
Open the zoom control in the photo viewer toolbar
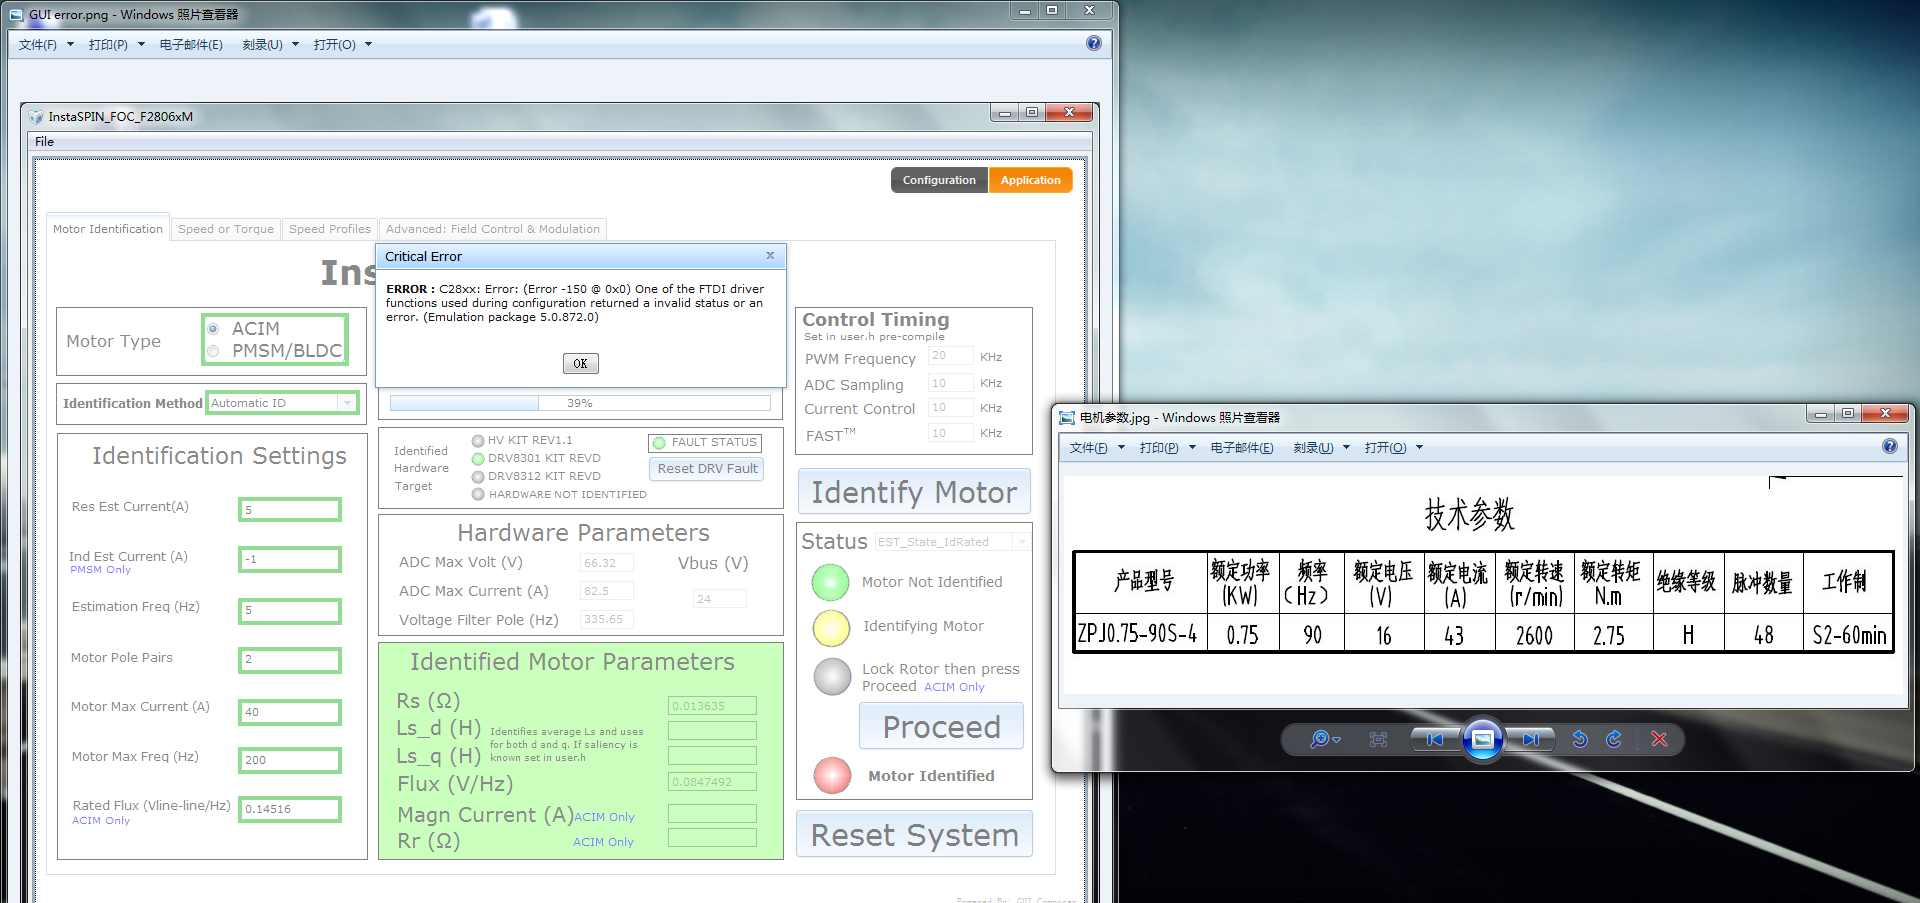pos(1325,739)
